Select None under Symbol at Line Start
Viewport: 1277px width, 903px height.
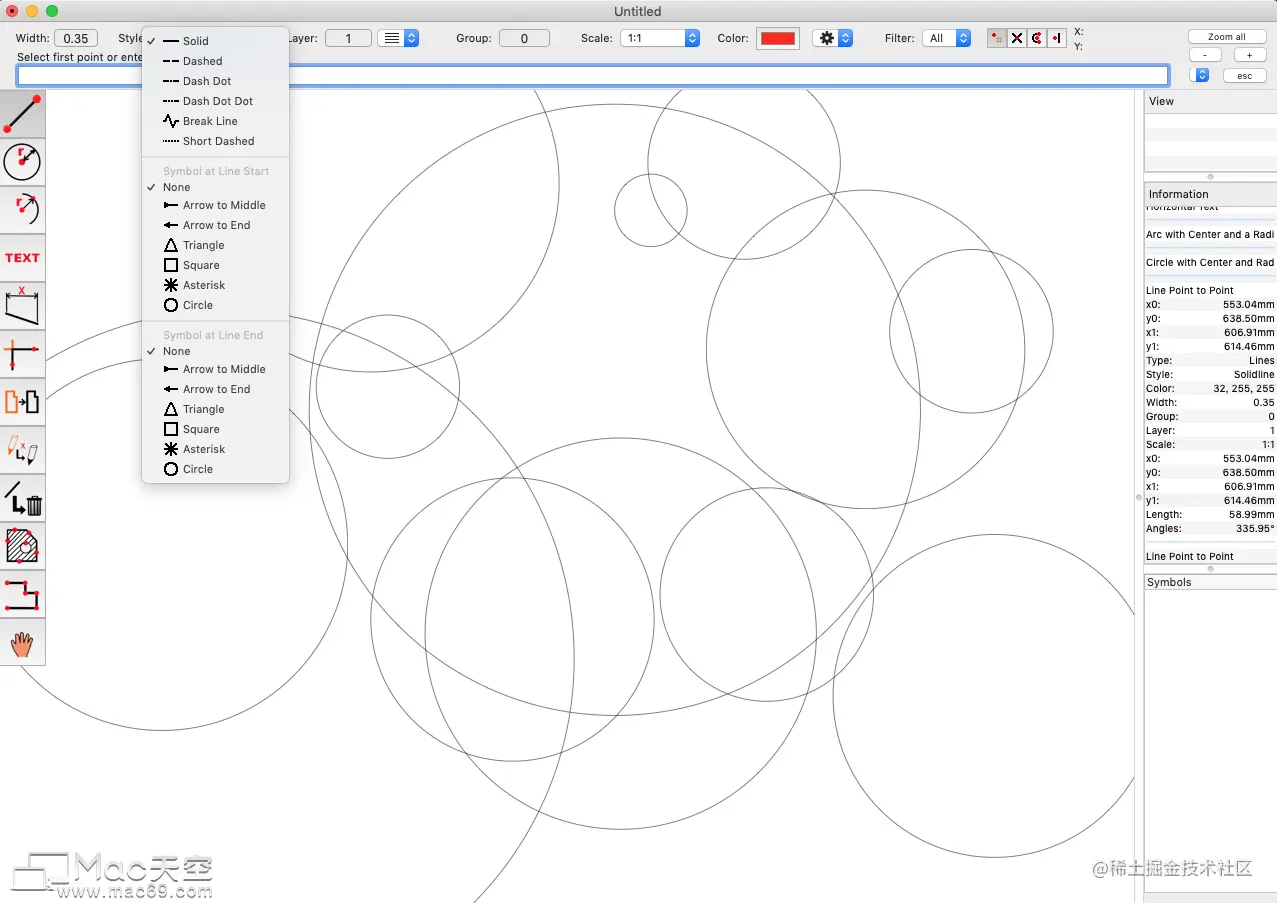point(215,187)
